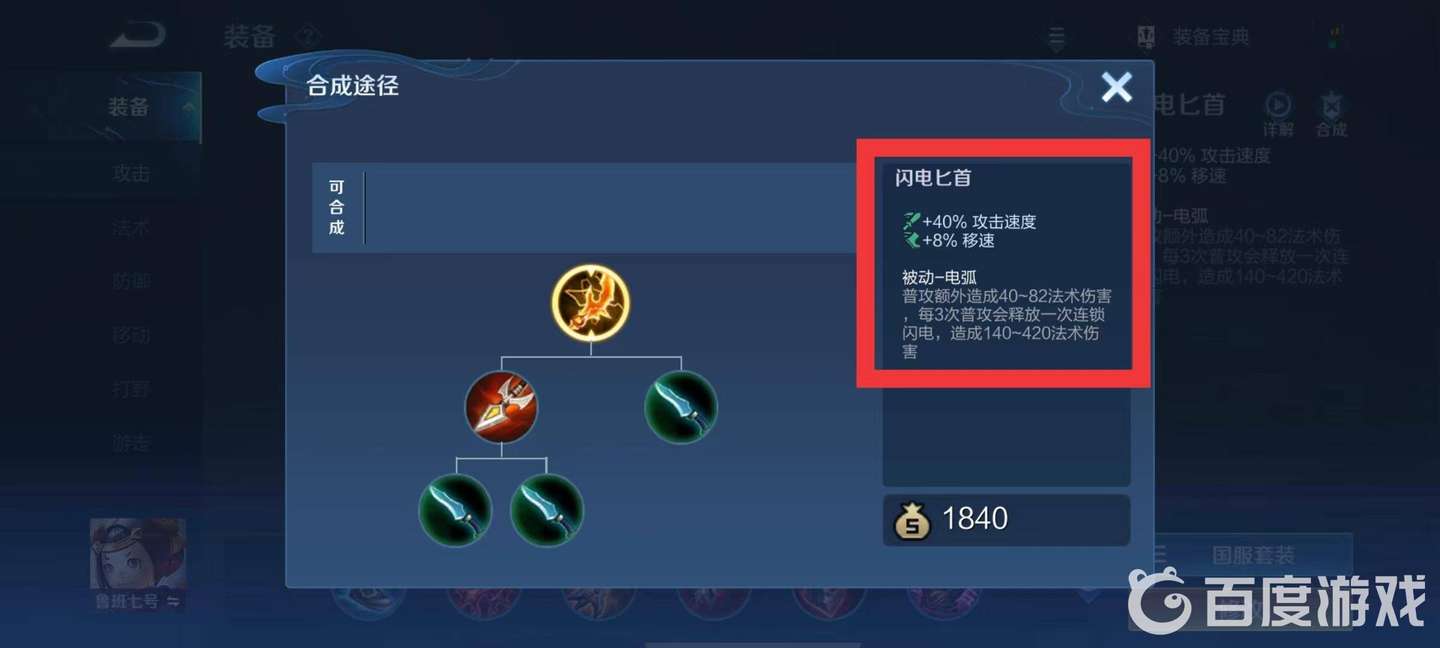
Task: Open the 防御 category tab
Action: 131,282
